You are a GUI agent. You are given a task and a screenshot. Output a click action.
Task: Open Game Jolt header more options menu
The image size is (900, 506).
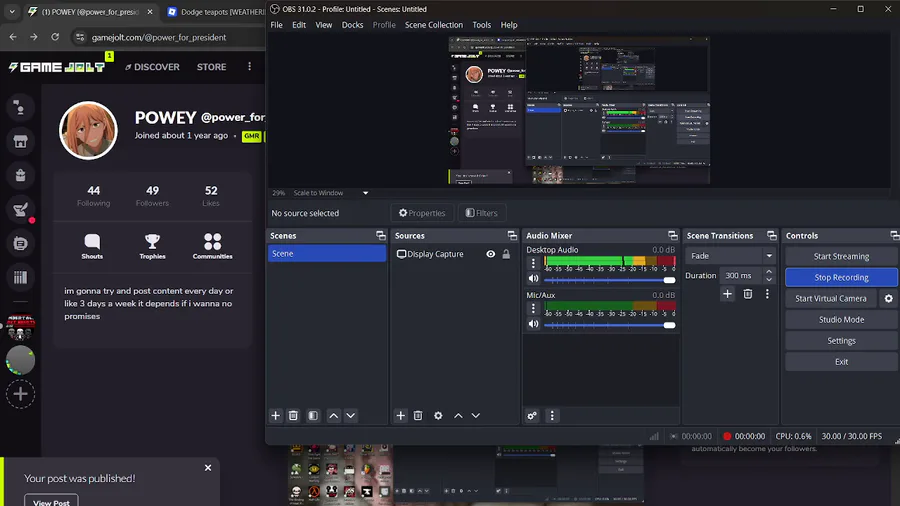click(249, 67)
